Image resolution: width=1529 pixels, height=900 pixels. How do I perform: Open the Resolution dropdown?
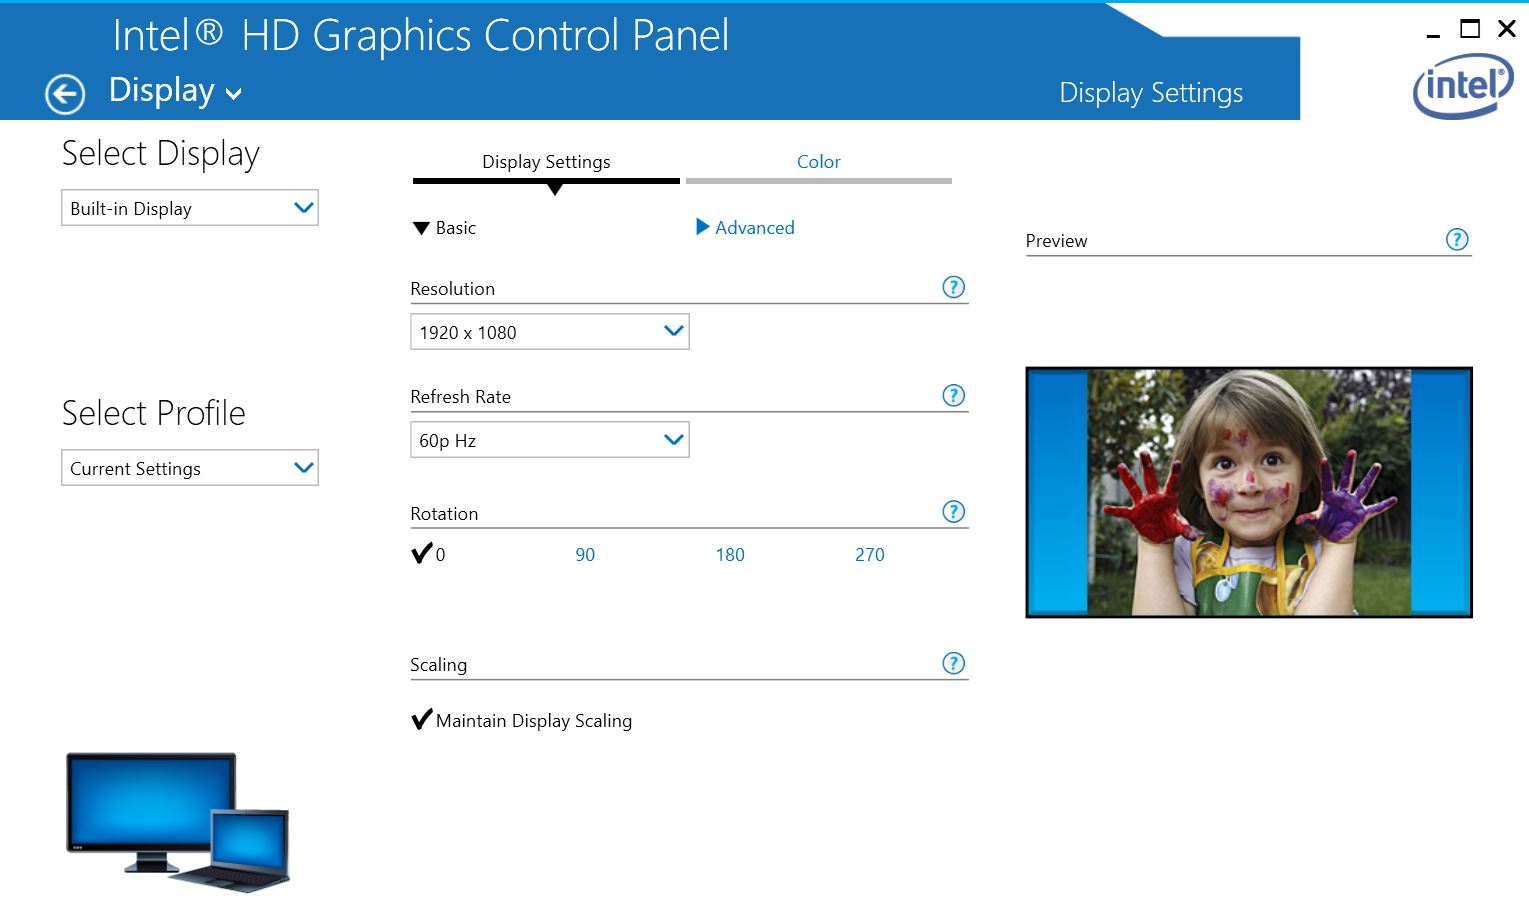click(x=550, y=332)
